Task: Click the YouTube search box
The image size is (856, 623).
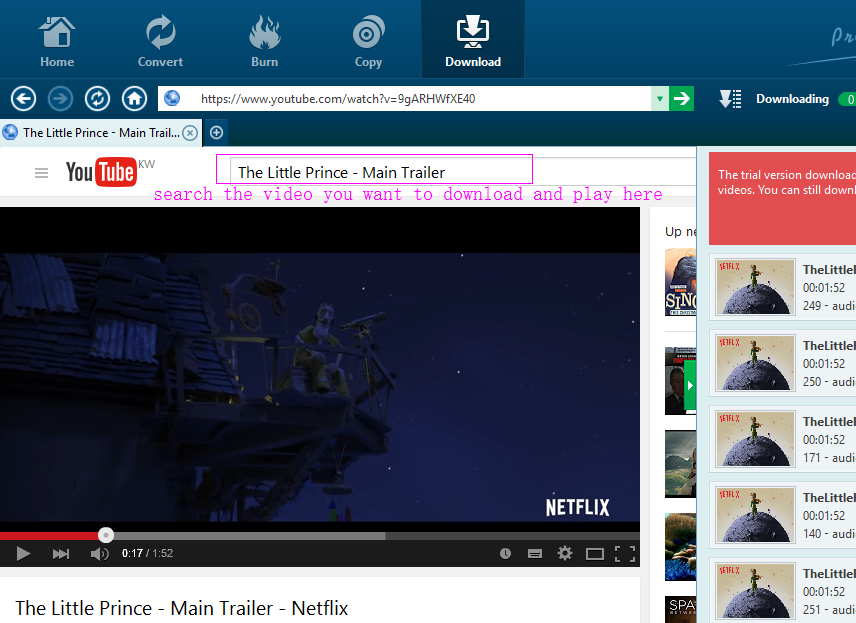Action: (x=461, y=172)
